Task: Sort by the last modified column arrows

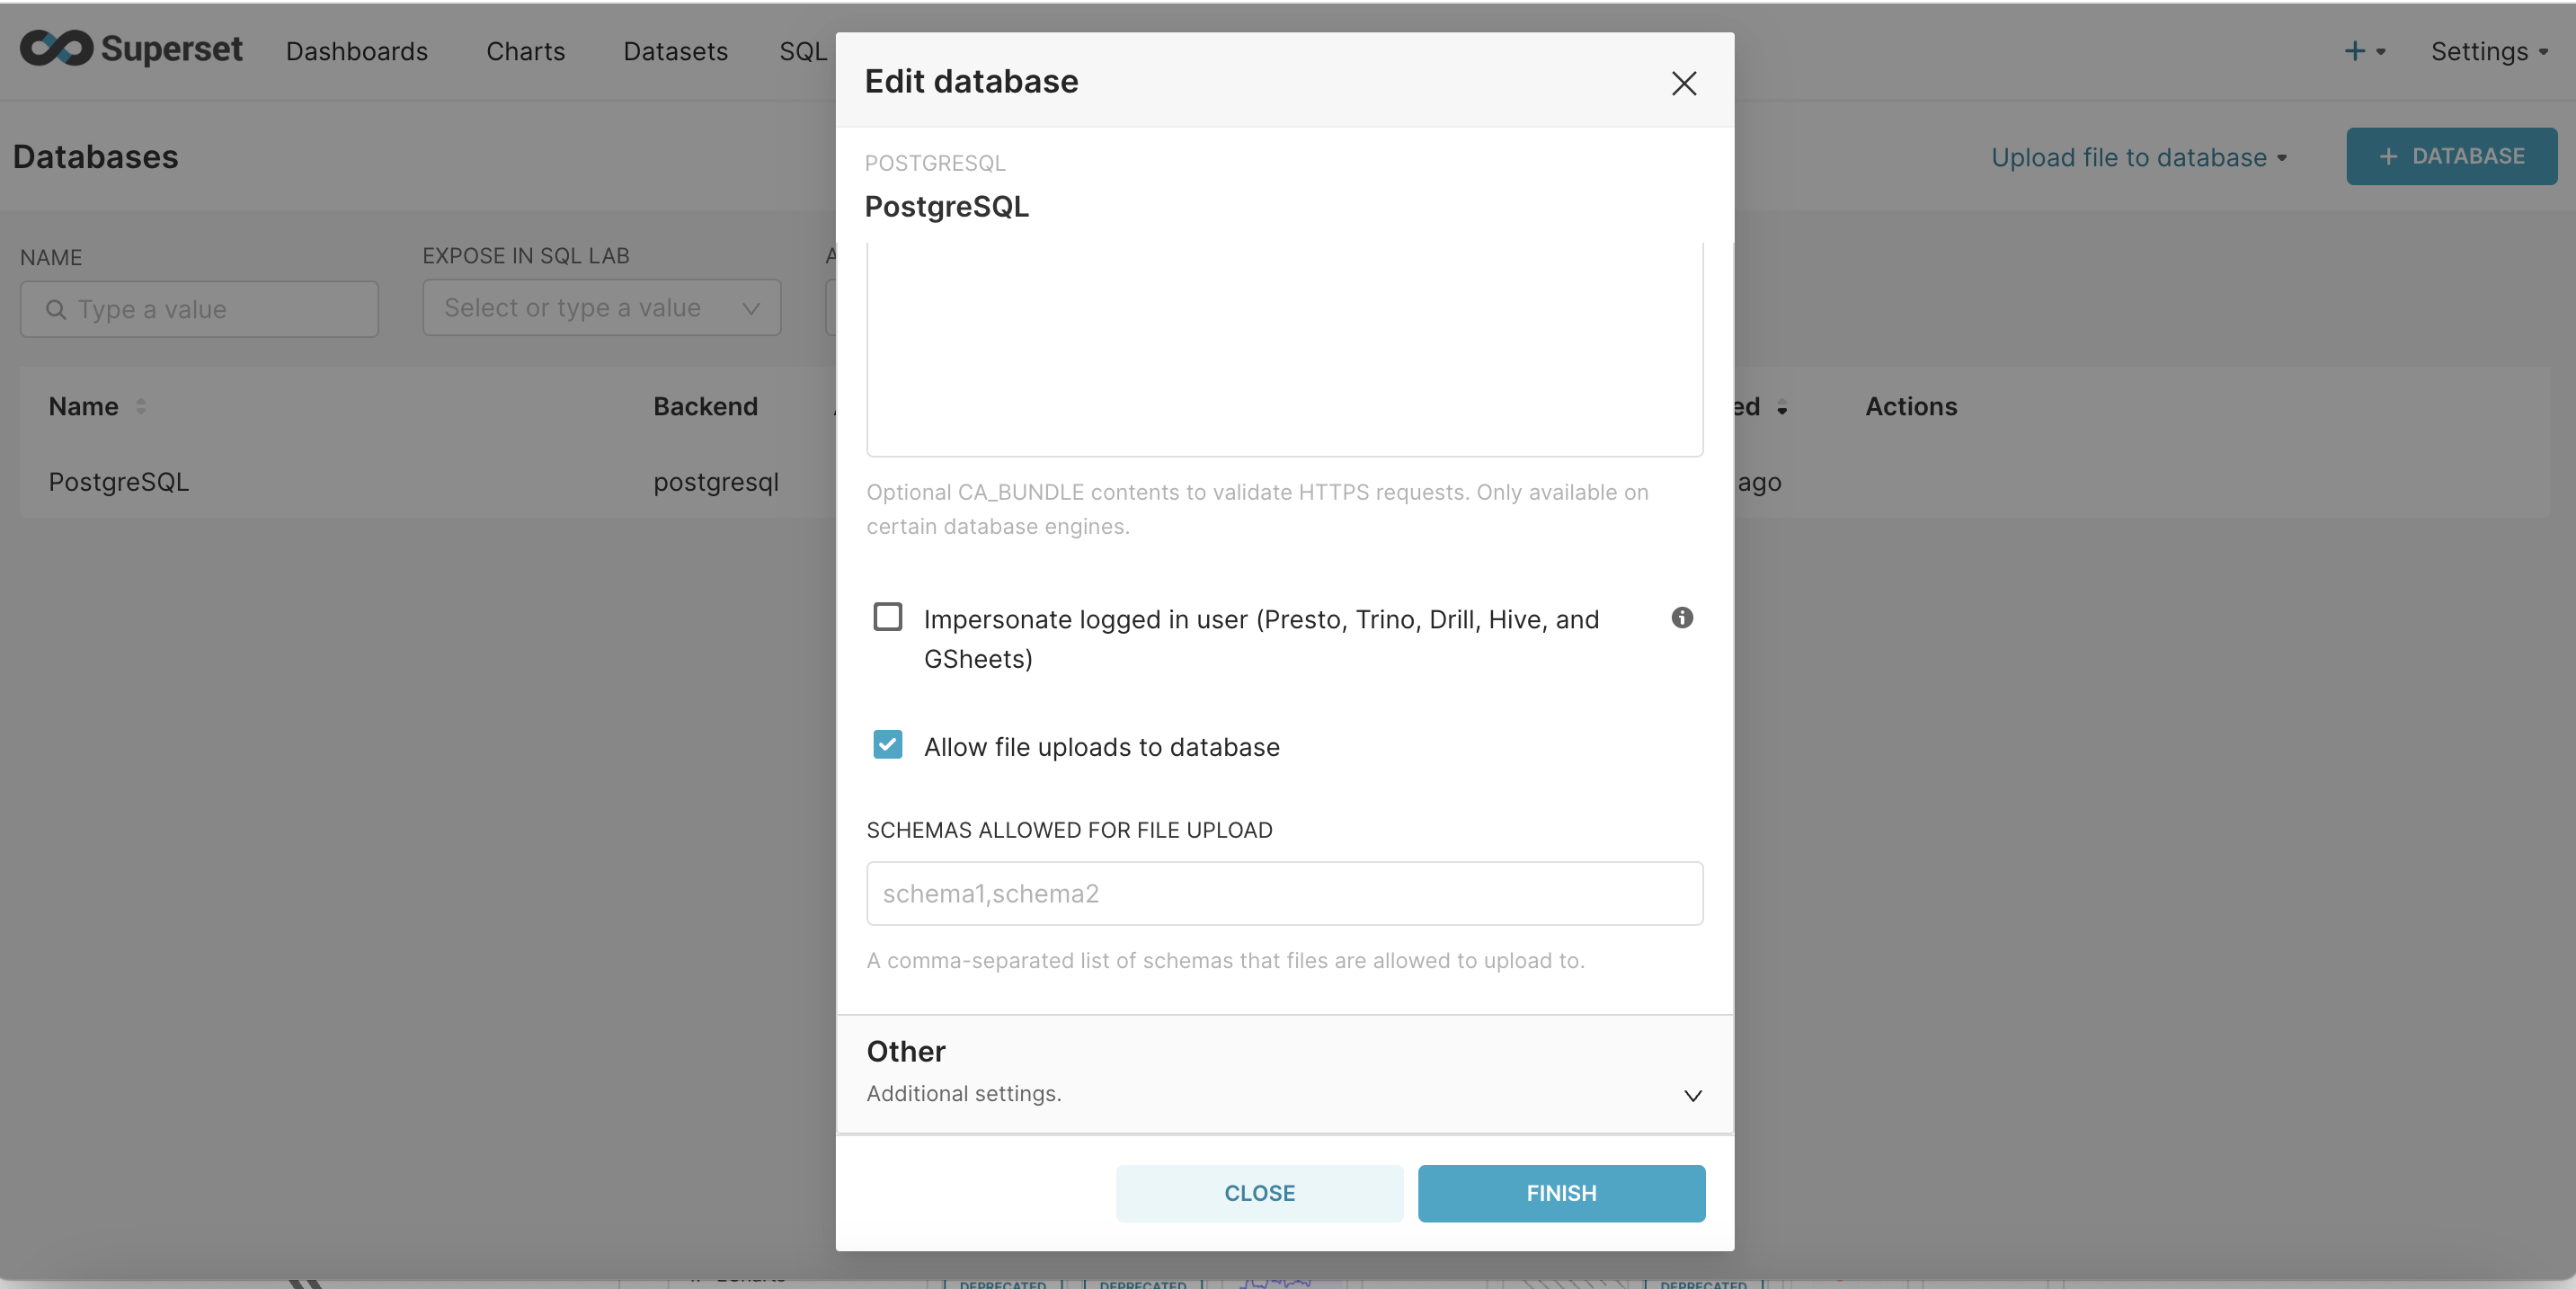Action: coord(1781,407)
